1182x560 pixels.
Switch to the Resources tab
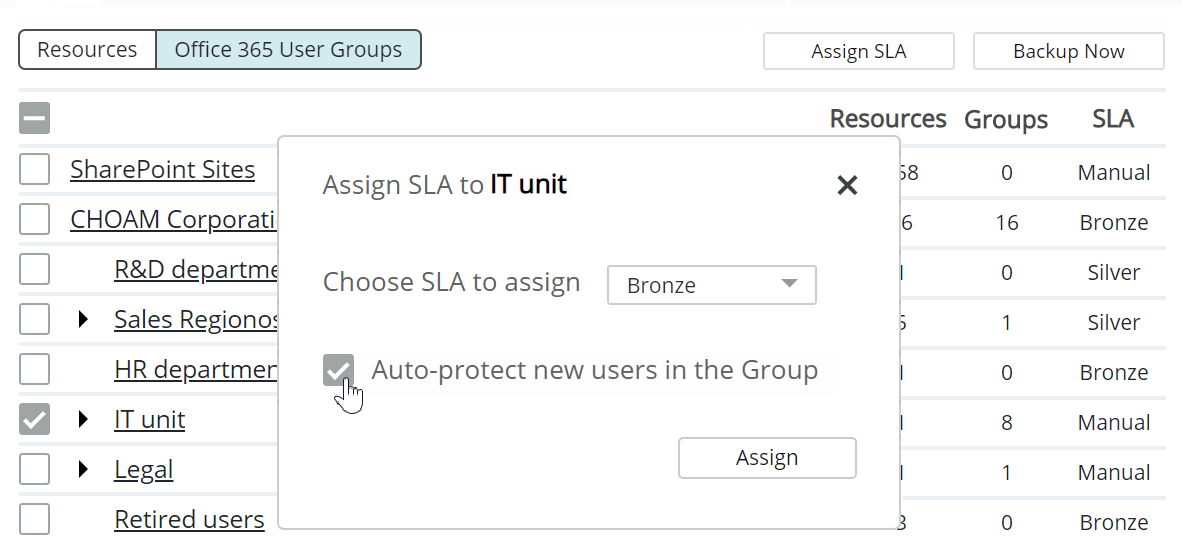(x=87, y=50)
